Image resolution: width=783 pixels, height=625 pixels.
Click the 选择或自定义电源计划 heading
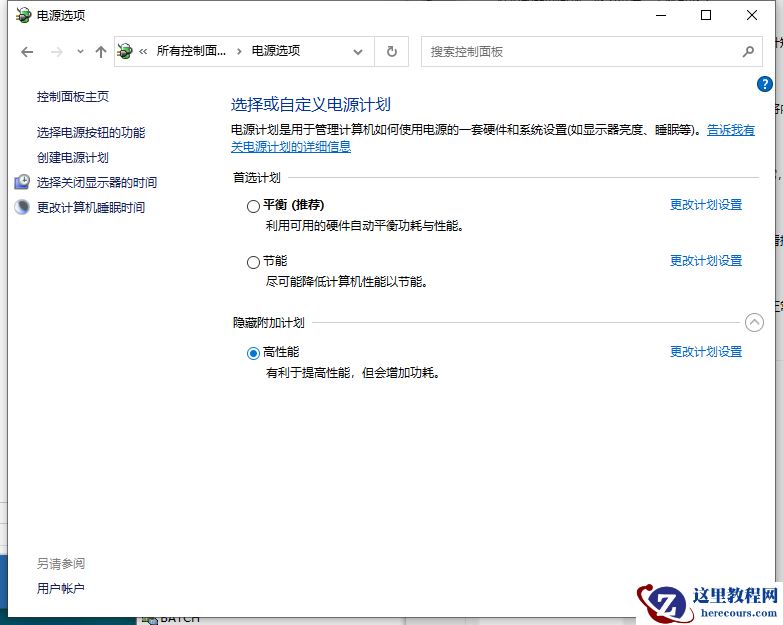[311, 105]
